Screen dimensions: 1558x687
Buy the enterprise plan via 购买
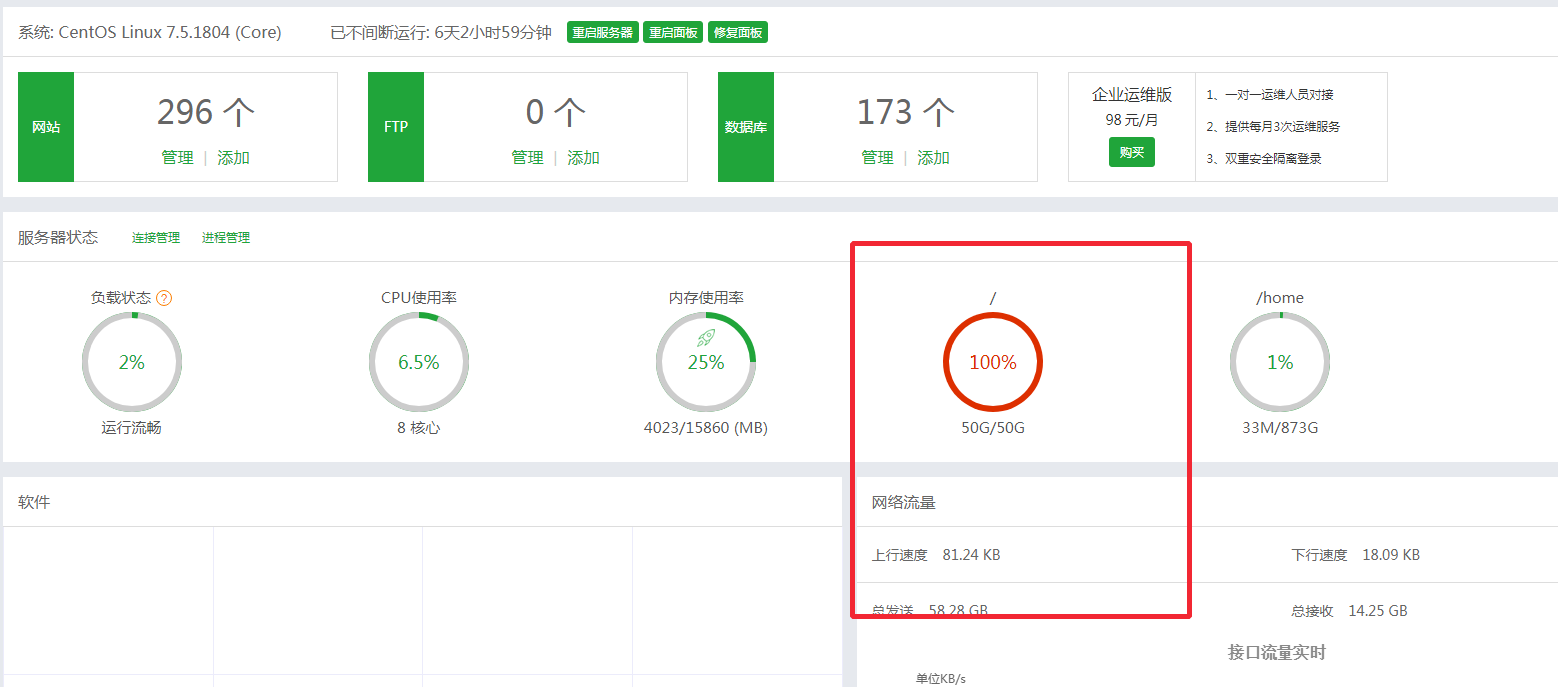click(x=1132, y=152)
